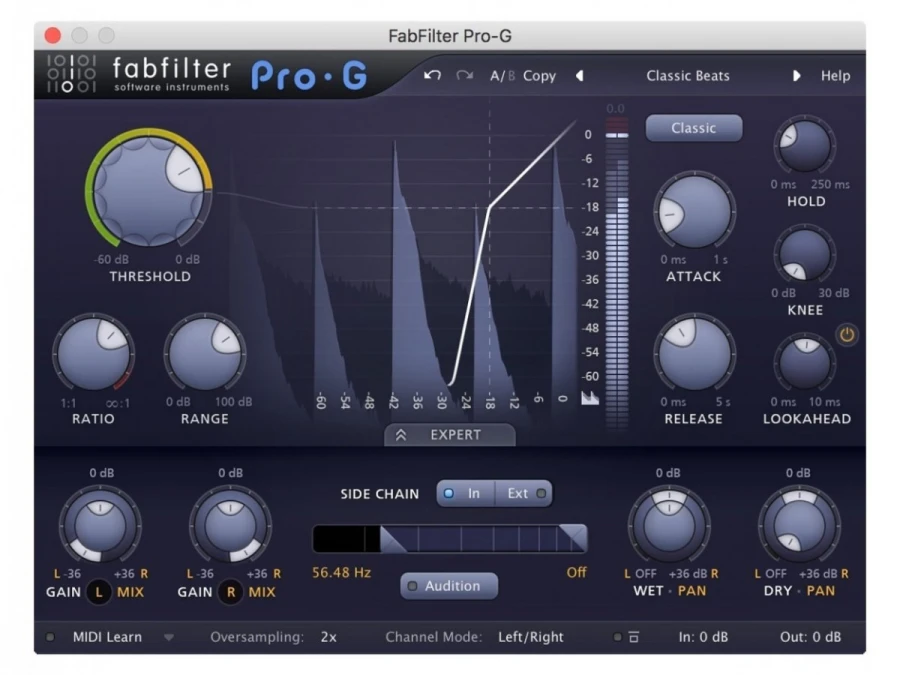Open the Classic style selector
This screenshot has width=900, height=675.
point(693,127)
